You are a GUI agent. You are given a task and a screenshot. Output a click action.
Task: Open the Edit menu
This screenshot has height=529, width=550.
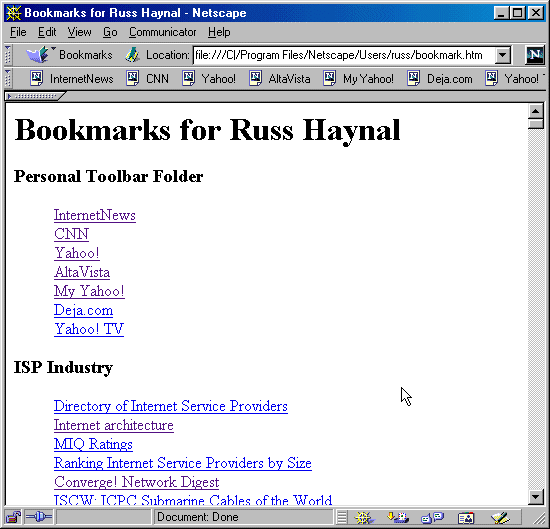[47, 32]
